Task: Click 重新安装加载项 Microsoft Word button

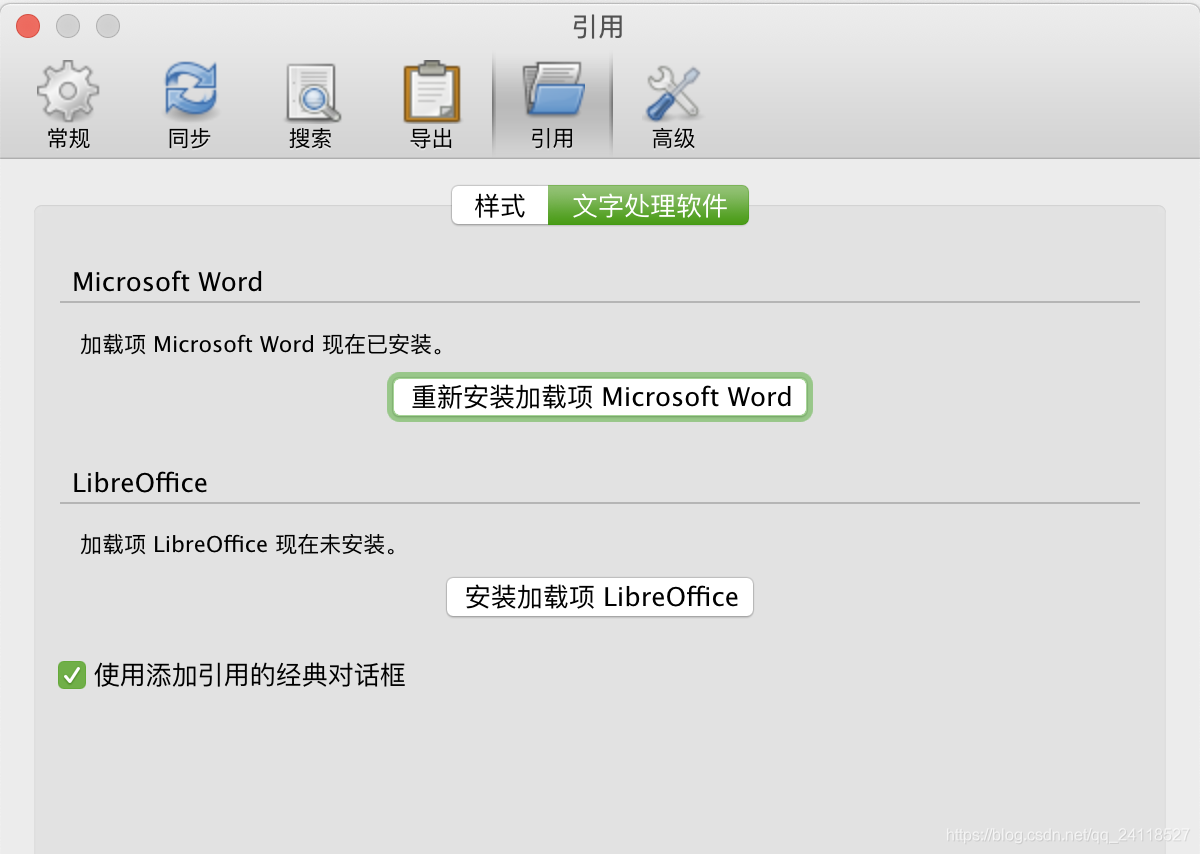Action: tap(600, 397)
